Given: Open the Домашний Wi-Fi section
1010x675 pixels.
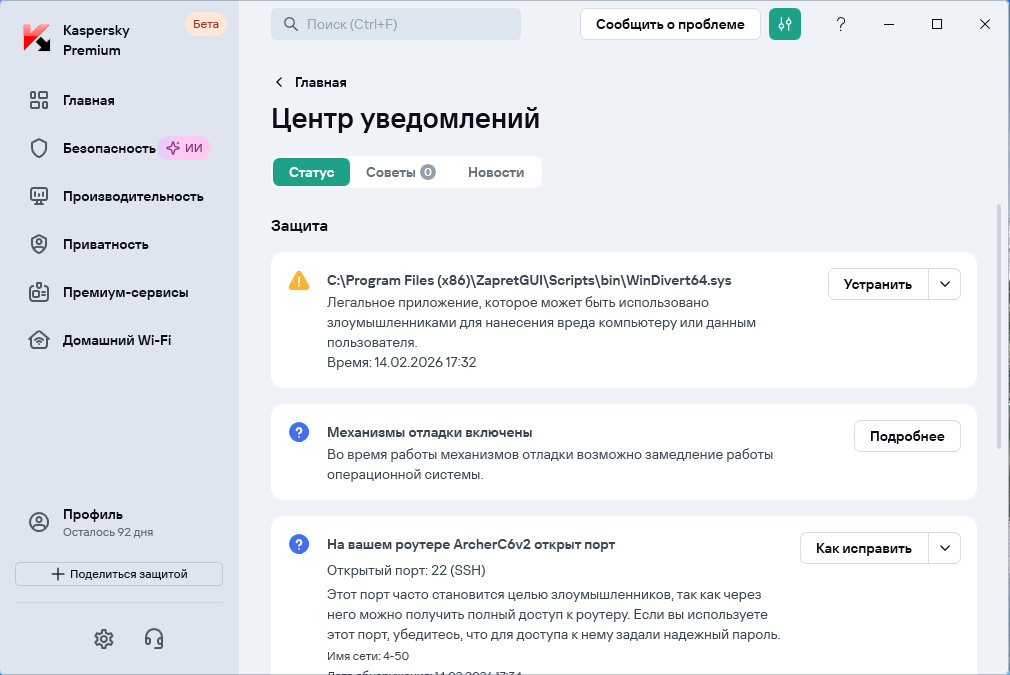Looking at the screenshot, I should (117, 339).
